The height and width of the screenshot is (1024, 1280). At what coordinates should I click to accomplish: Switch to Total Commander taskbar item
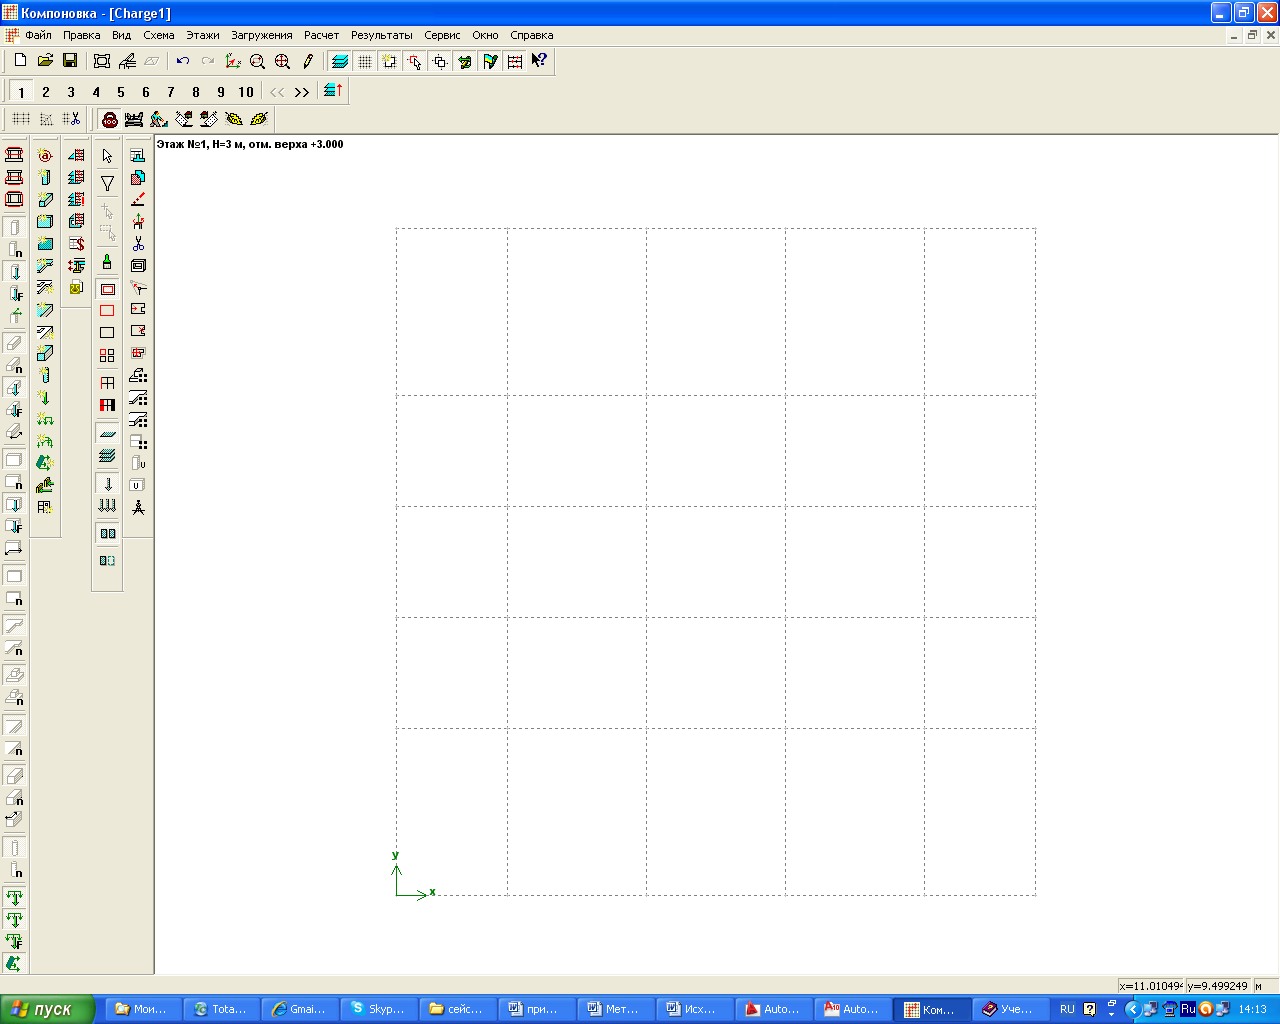(x=220, y=1009)
